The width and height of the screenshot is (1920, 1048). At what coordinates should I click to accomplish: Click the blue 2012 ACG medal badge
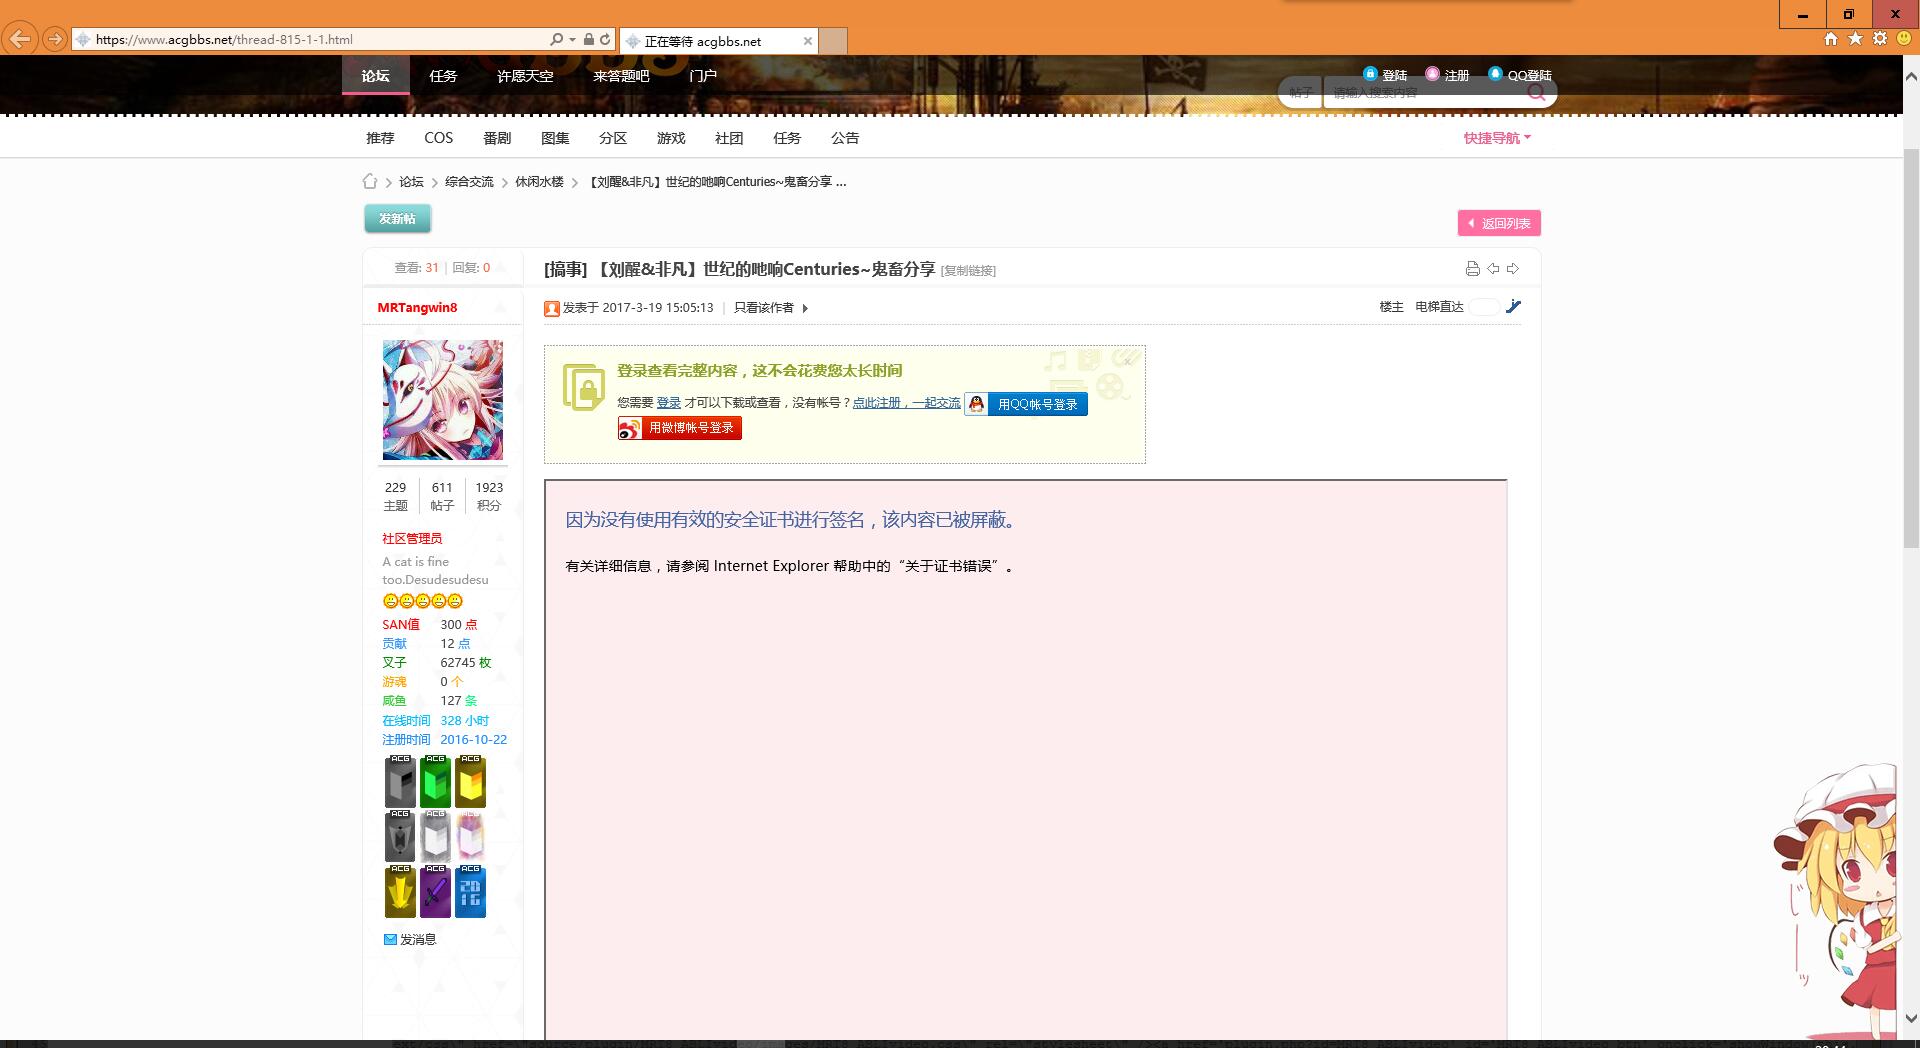(470, 891)
